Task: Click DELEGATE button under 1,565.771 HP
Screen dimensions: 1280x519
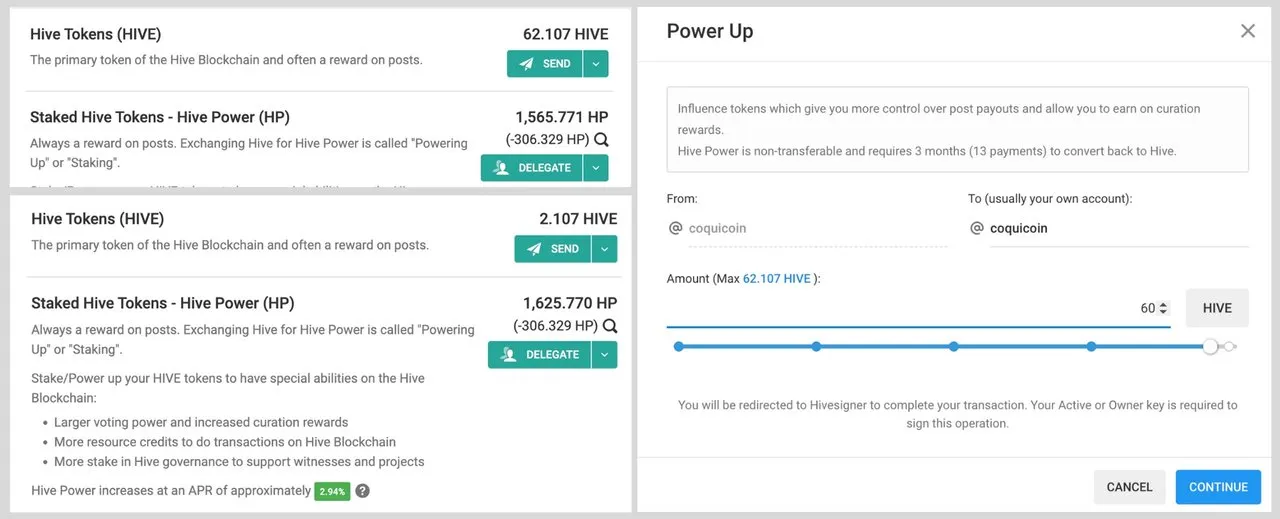Action: tap(531, 168)
